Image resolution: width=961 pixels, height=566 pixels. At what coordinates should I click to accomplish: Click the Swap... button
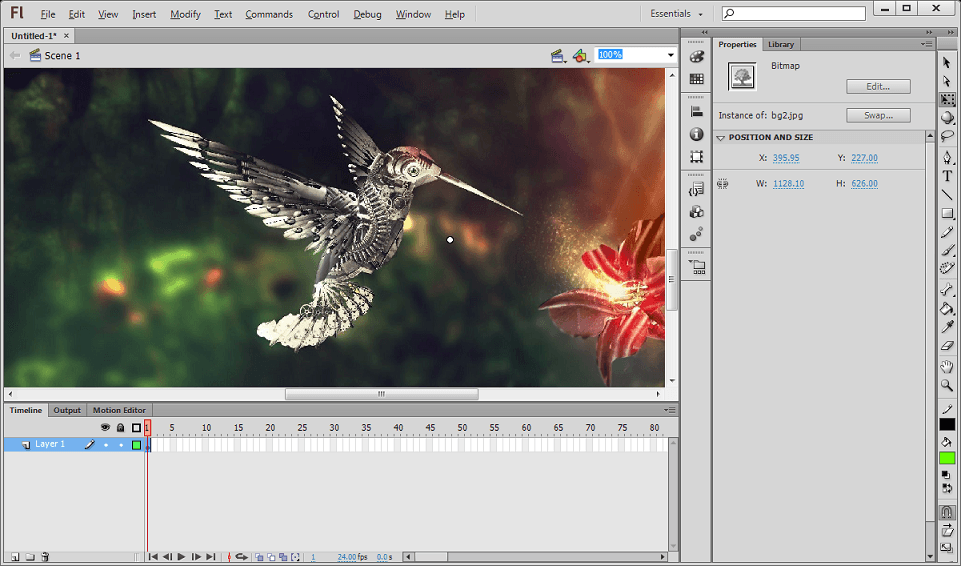tap(877, 116)
